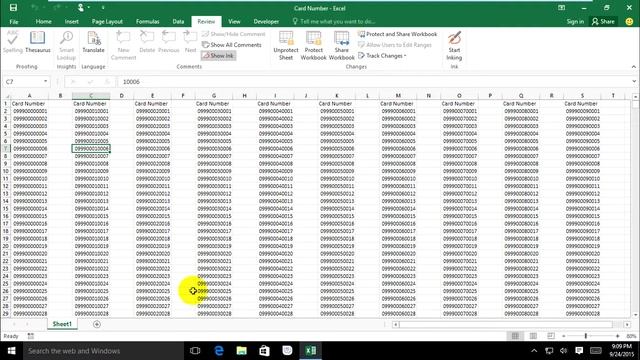Click Sign in link
640x360 pixels.
tap(575, 21)
